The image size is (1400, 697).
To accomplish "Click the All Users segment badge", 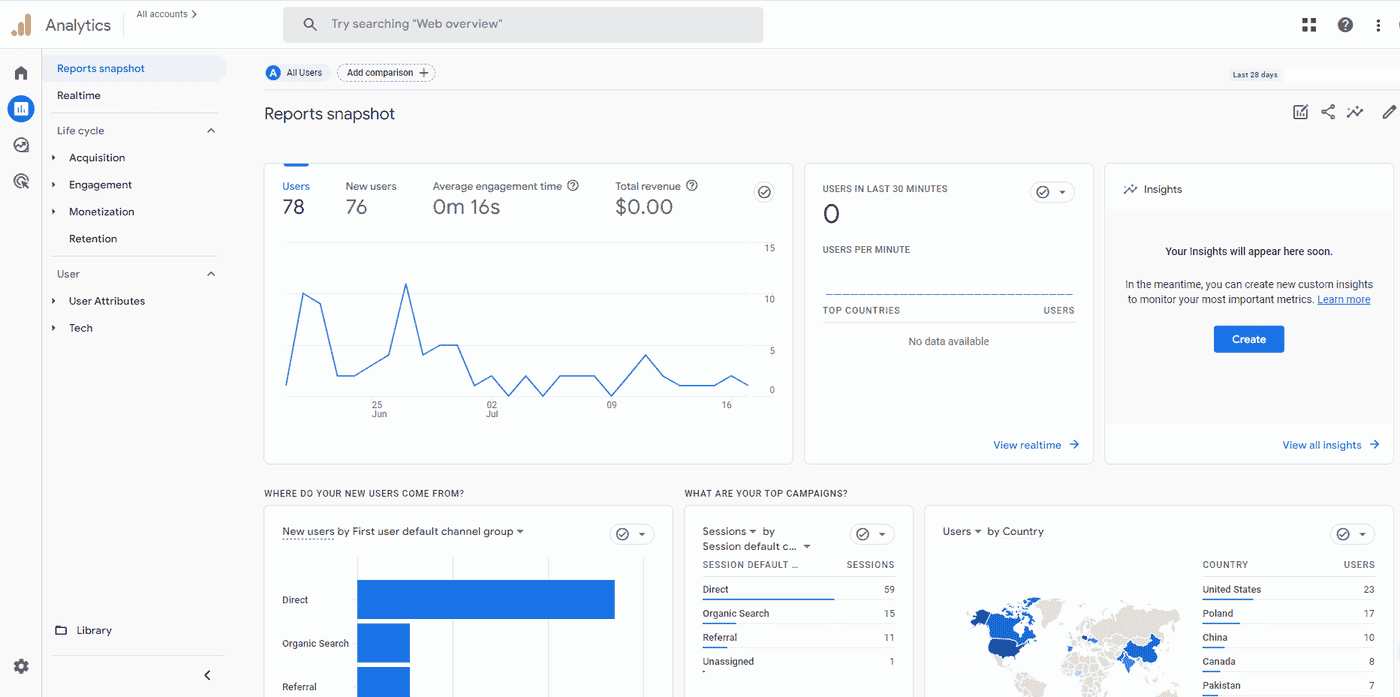I will pos(297,73).
